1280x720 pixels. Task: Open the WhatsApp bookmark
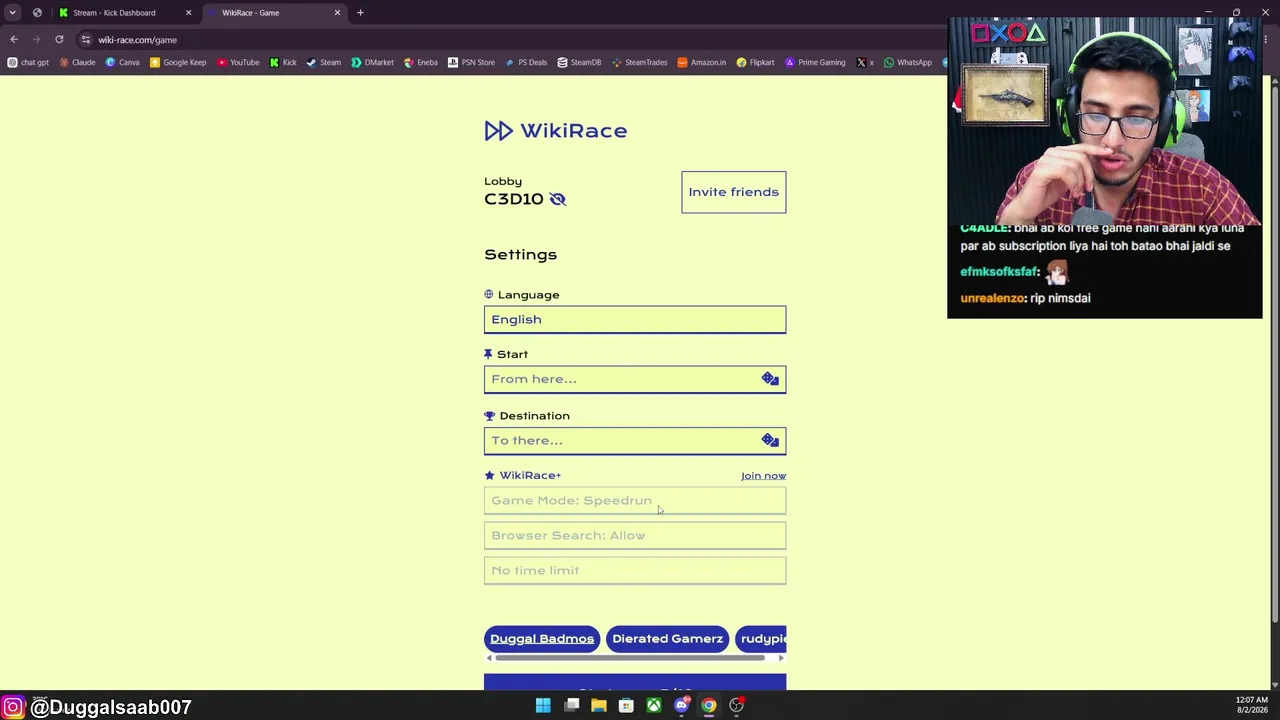click(907, 62)
